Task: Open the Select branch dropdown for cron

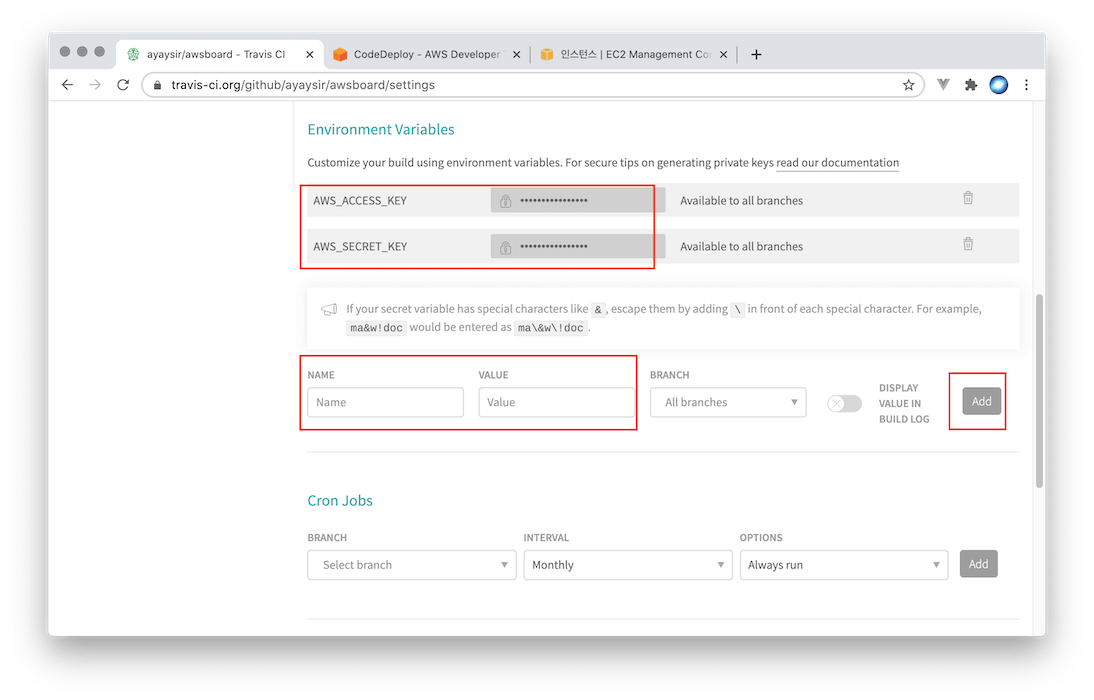Action: tap(411, 565)
